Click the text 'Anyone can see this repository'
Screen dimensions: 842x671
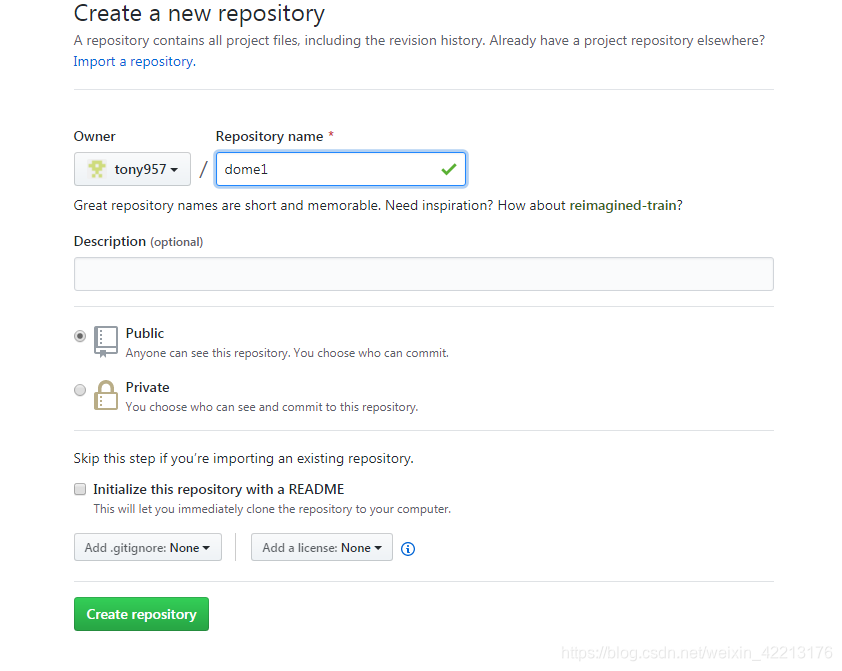click(x=208, y=353)
